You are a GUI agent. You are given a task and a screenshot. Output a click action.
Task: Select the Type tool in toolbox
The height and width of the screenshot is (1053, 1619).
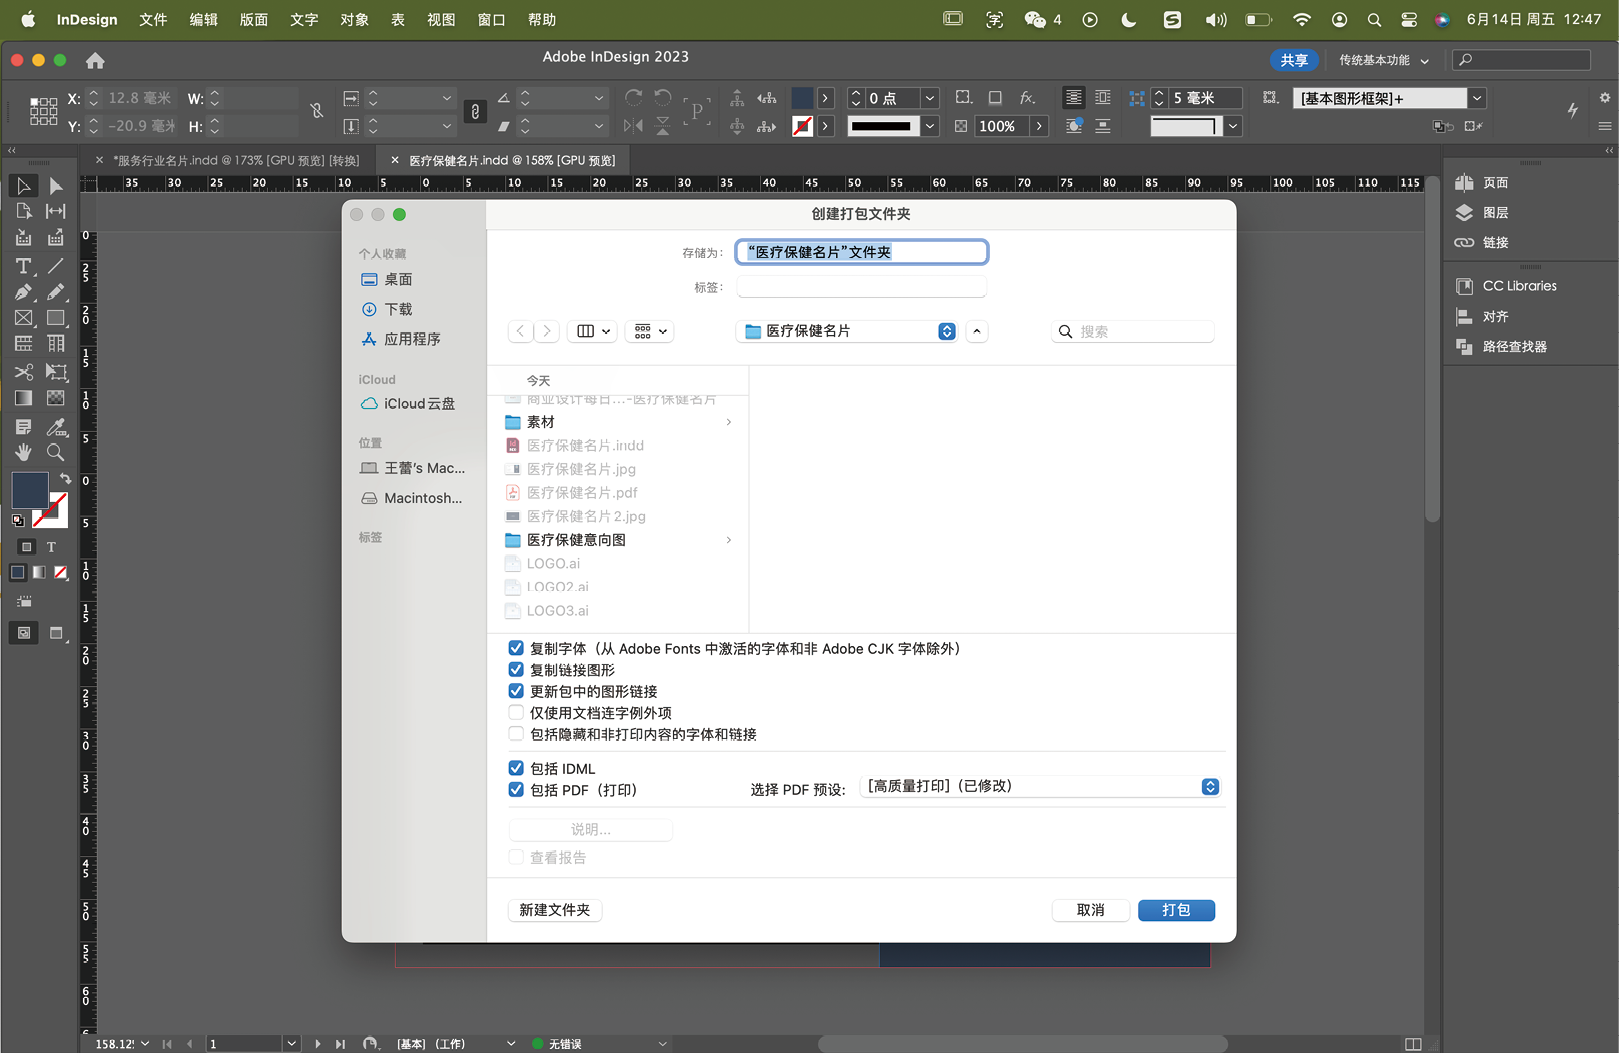(x=23, y=266)
